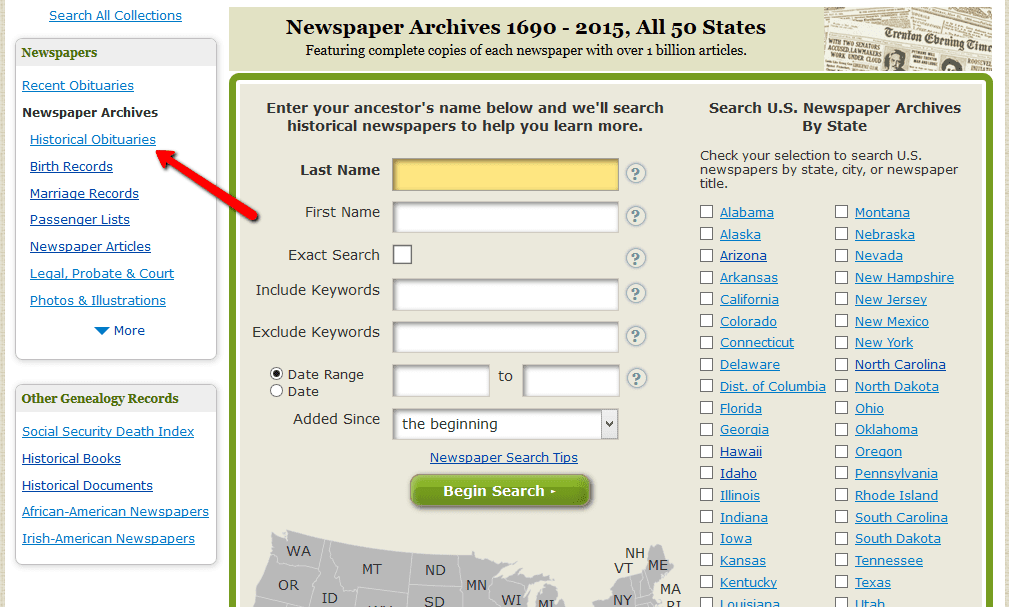Click the Exclude Keywords field
Image resolution: width=1009 pixels, height=607 pixels.
(x=505, y=337)
